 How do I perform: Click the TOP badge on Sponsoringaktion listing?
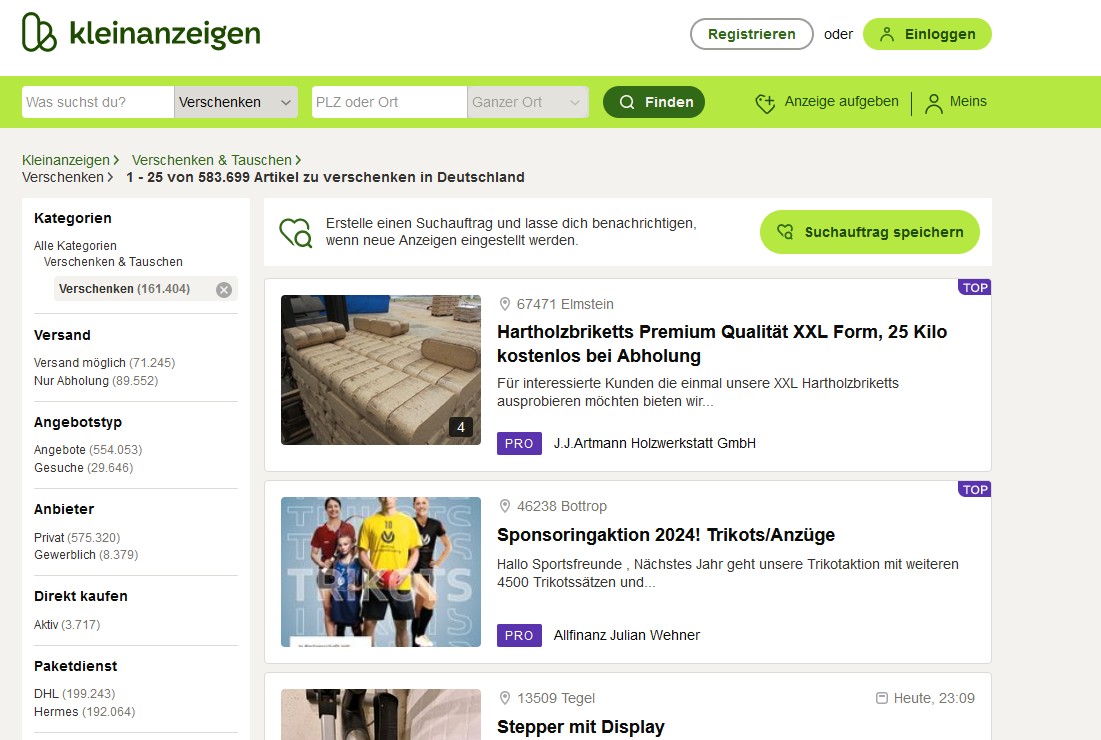click(x=975, y=489)
